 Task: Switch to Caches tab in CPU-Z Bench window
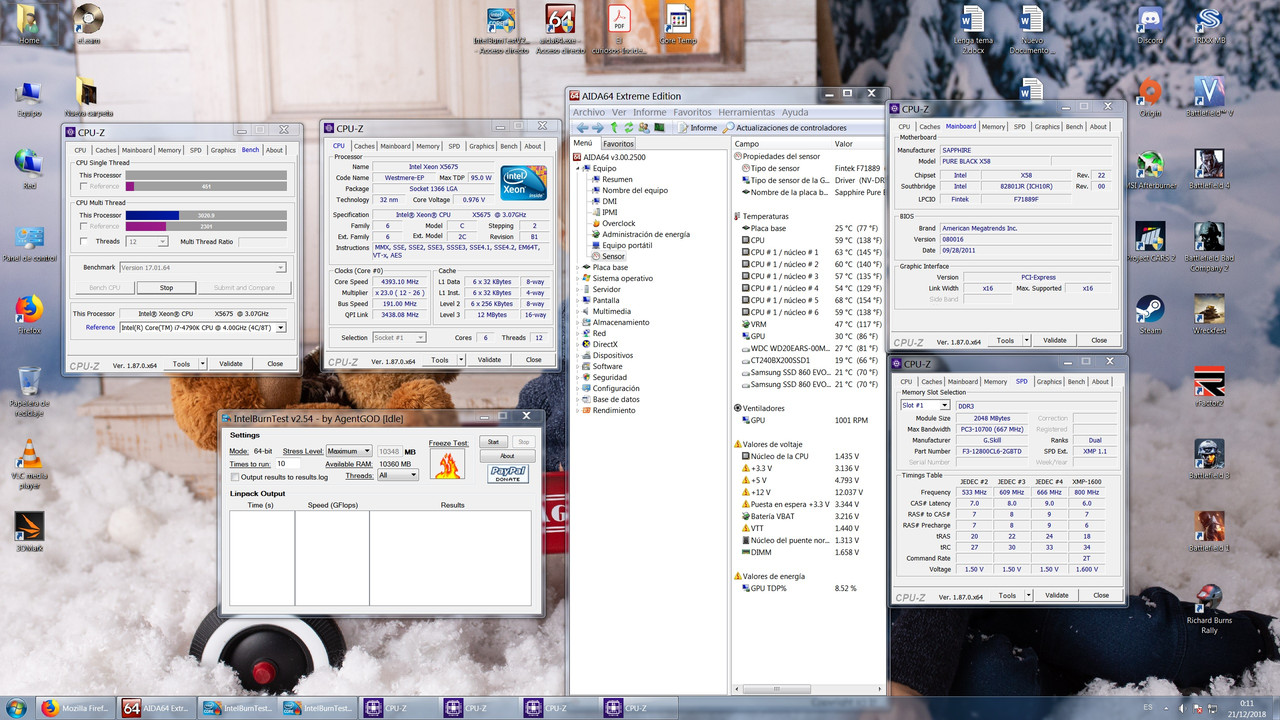(x=106, y=150)
